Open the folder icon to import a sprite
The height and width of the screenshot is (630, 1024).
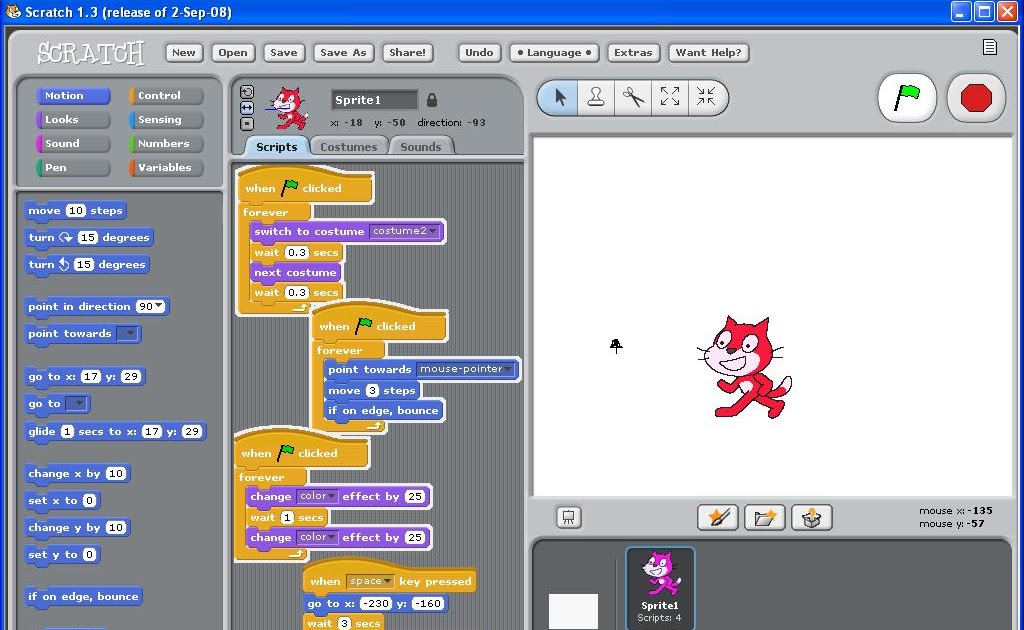click(x=764, y=517)
